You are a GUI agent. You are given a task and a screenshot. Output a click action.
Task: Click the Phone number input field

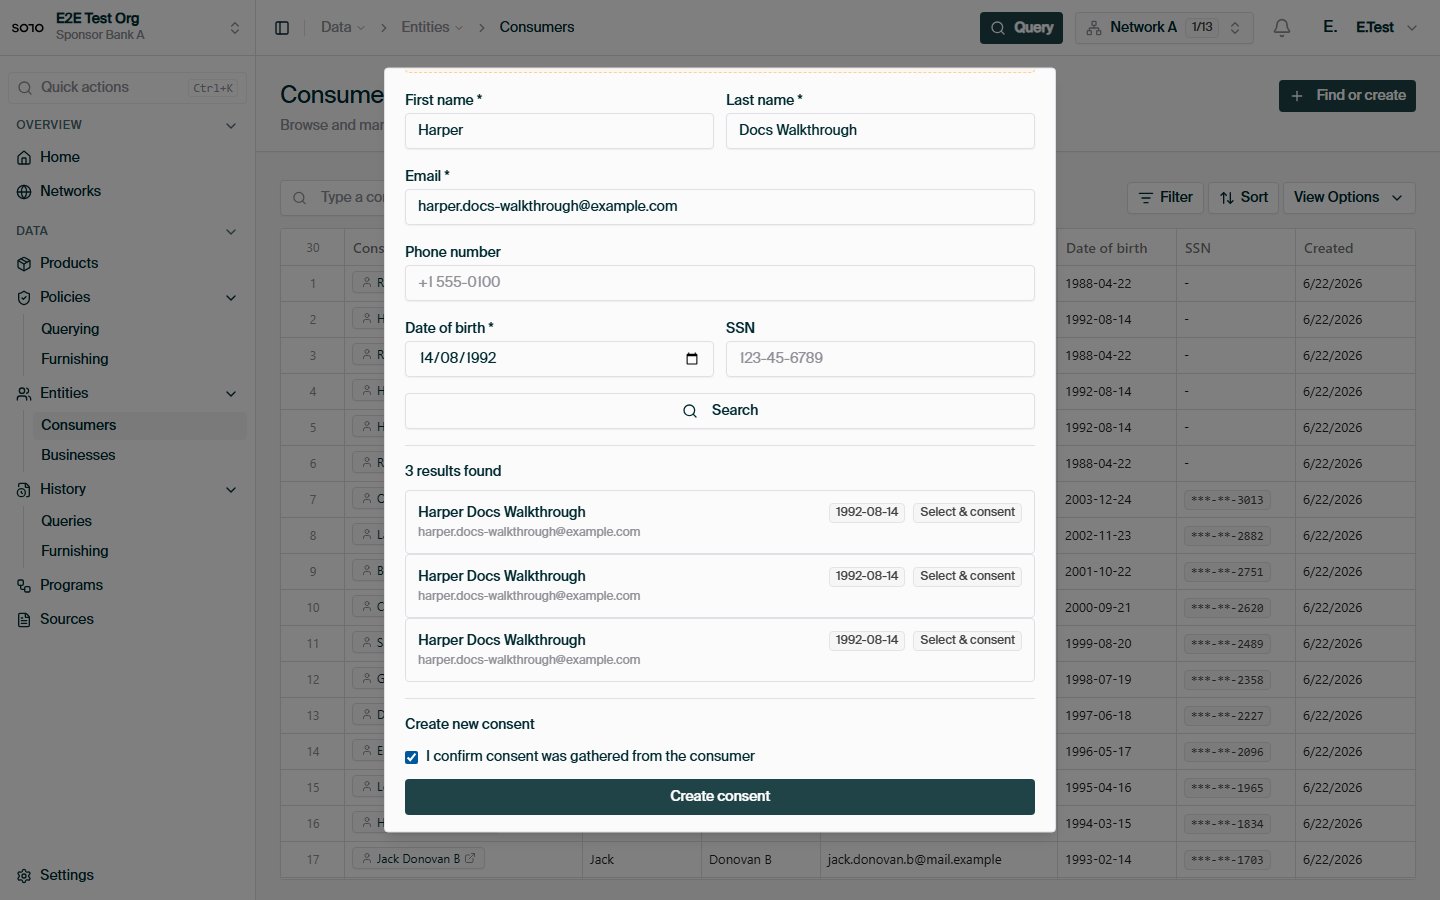[x=720, y=283]
